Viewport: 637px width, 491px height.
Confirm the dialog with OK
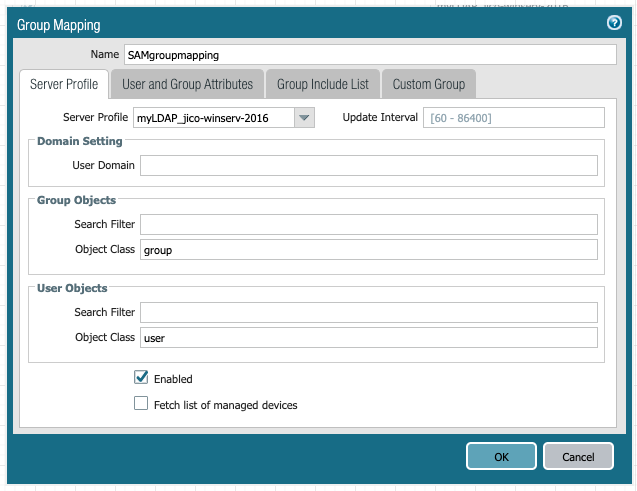pyautogui.click(x=501, y=457)
